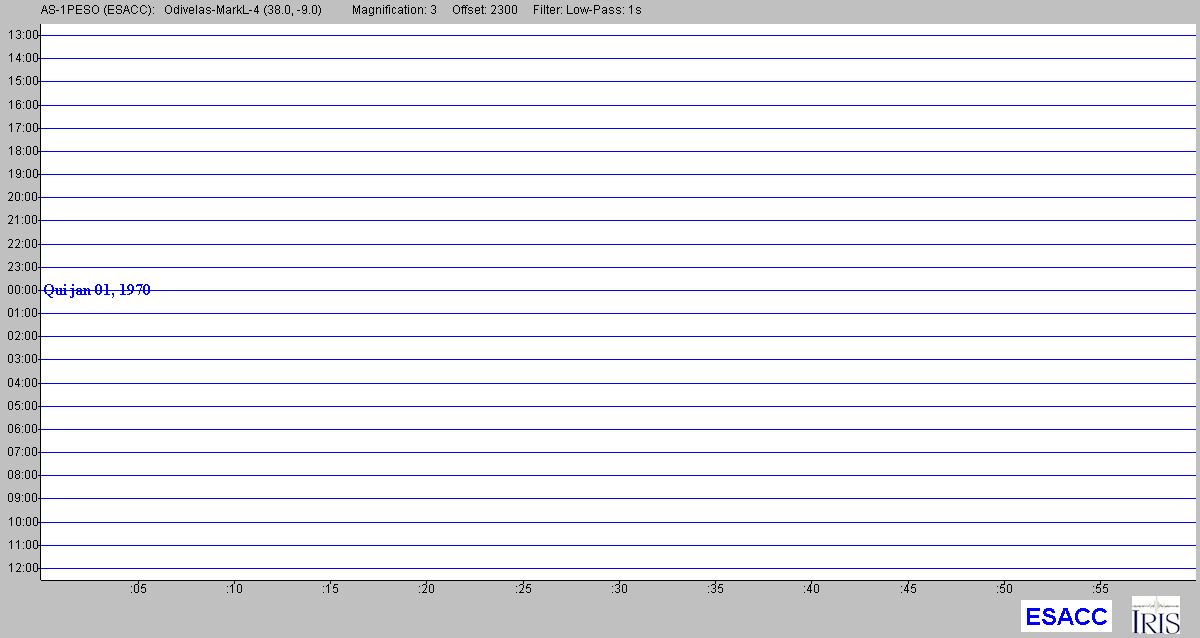Image resolution: width=1200 pixels, height=638 pixels.
Task: Click the AS-1PESO (ESACC) title text
Action: pos(97,9)
